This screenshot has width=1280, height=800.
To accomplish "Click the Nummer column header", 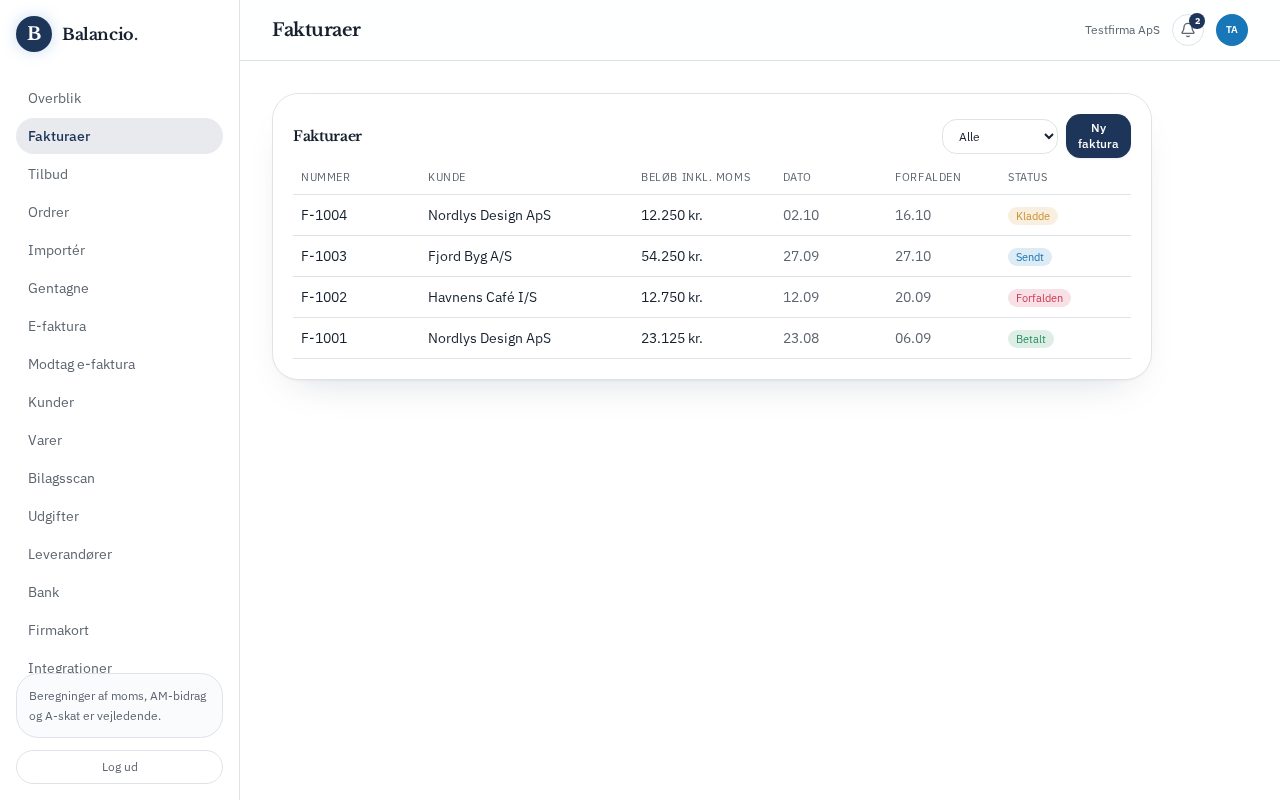I will (x=326, y=177).
